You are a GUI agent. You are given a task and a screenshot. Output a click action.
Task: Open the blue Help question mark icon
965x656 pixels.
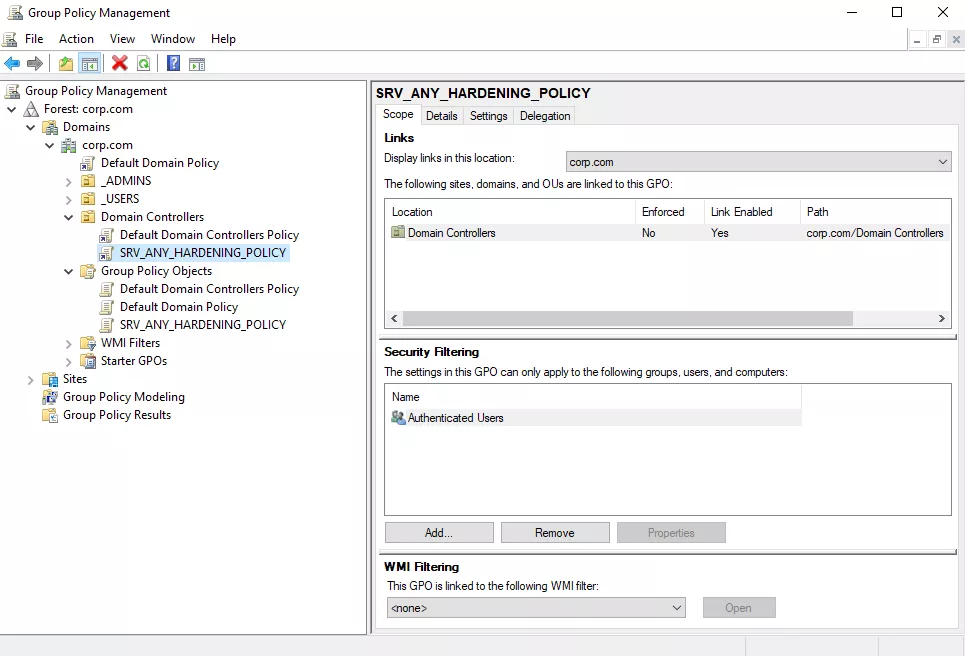[x=174, y=63]
